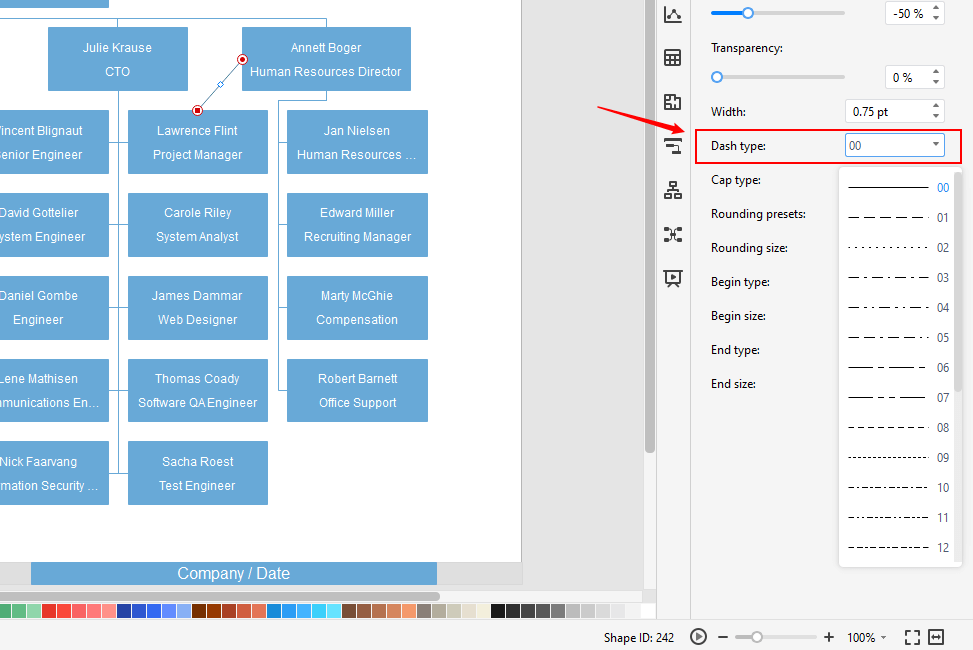
Task: Increase the line Width stepper value
Action: [936, 106]
